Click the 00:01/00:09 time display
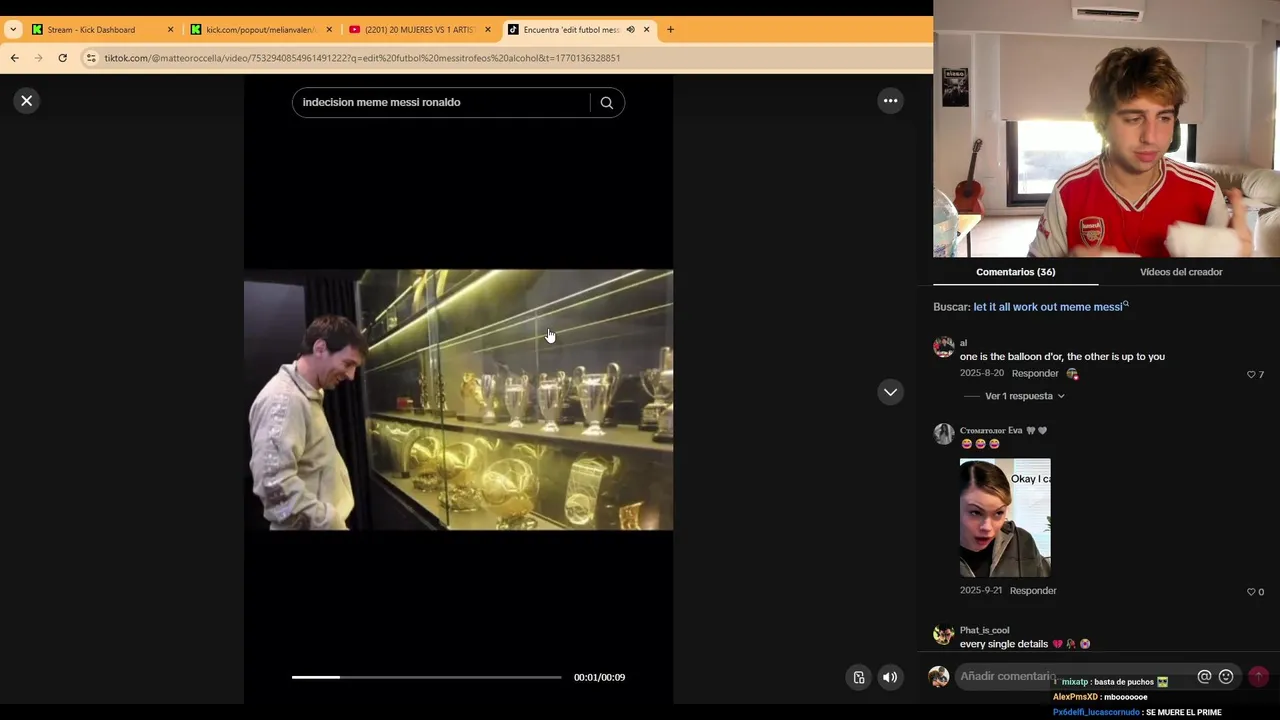The width and height of the screenshot is (1280, 720). coord(599,678)
